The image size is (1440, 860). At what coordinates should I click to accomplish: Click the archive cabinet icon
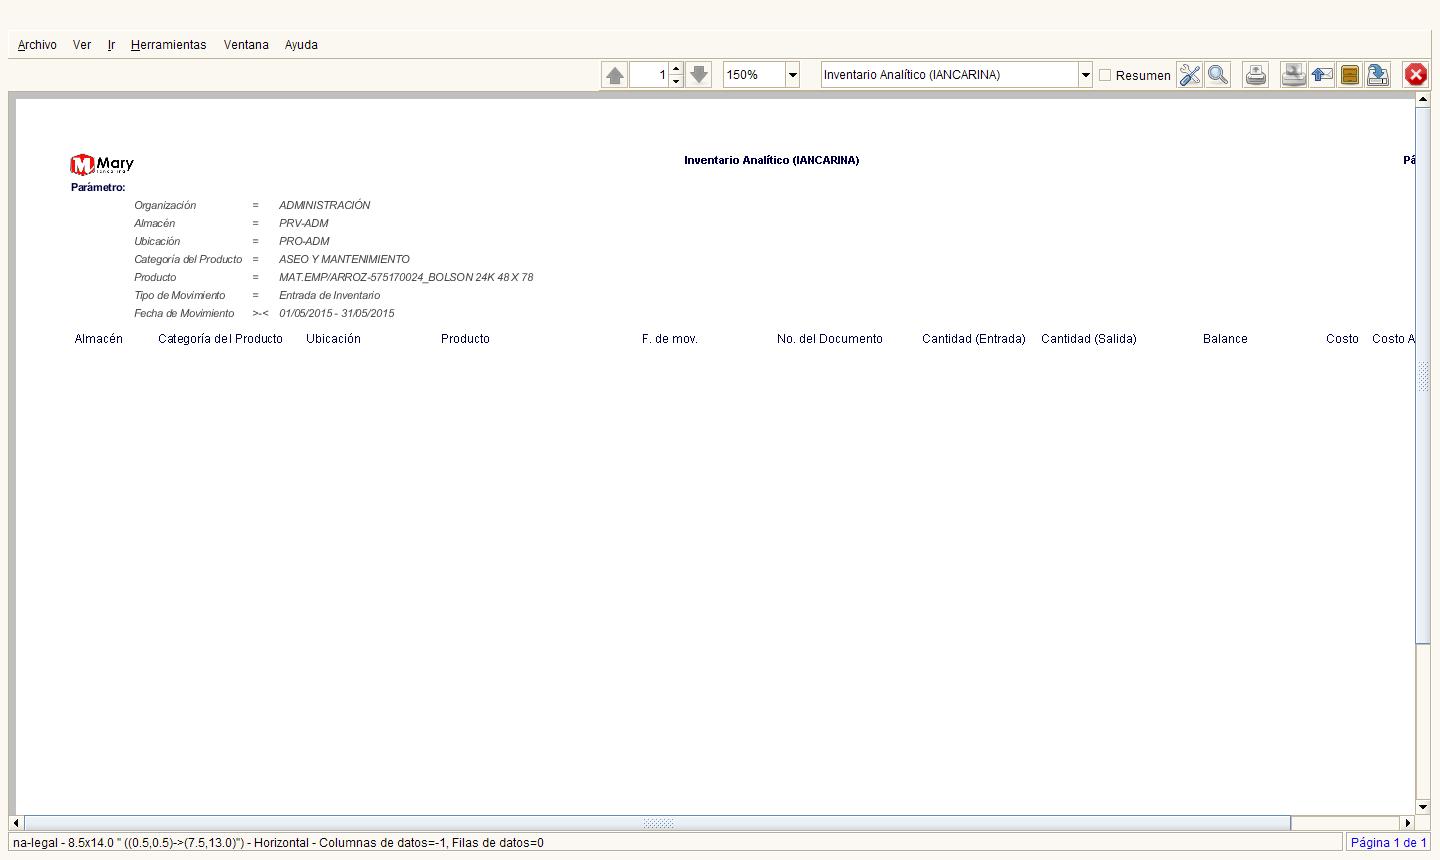tap(1350, 75)
